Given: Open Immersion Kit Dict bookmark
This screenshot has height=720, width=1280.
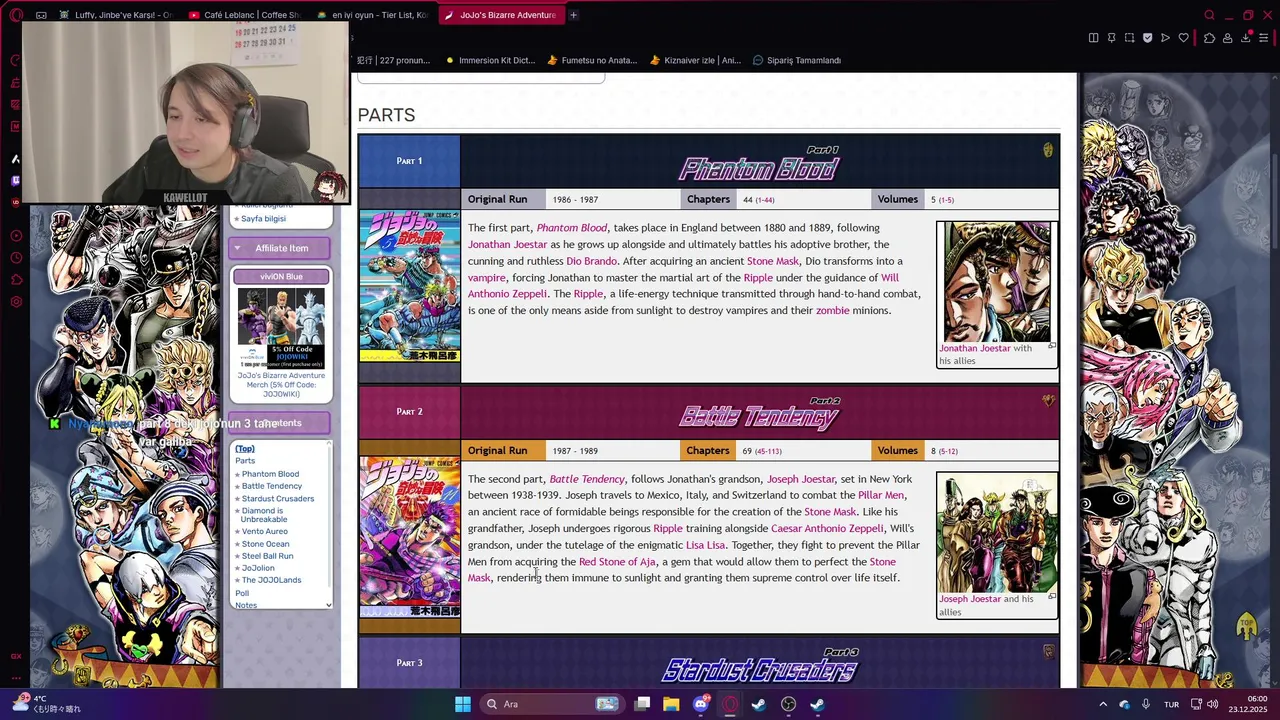Looking at the screenshot, I should pyautogui.click(x=490, y=60).
